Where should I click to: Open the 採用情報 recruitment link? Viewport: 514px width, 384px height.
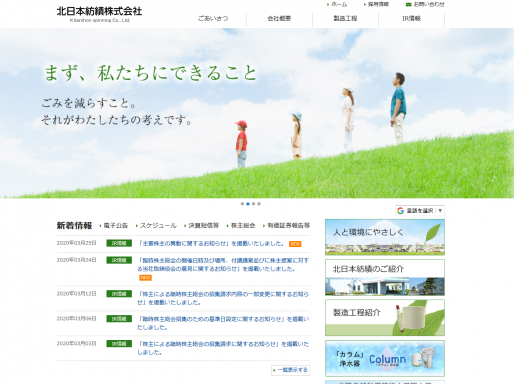[378, 4]
